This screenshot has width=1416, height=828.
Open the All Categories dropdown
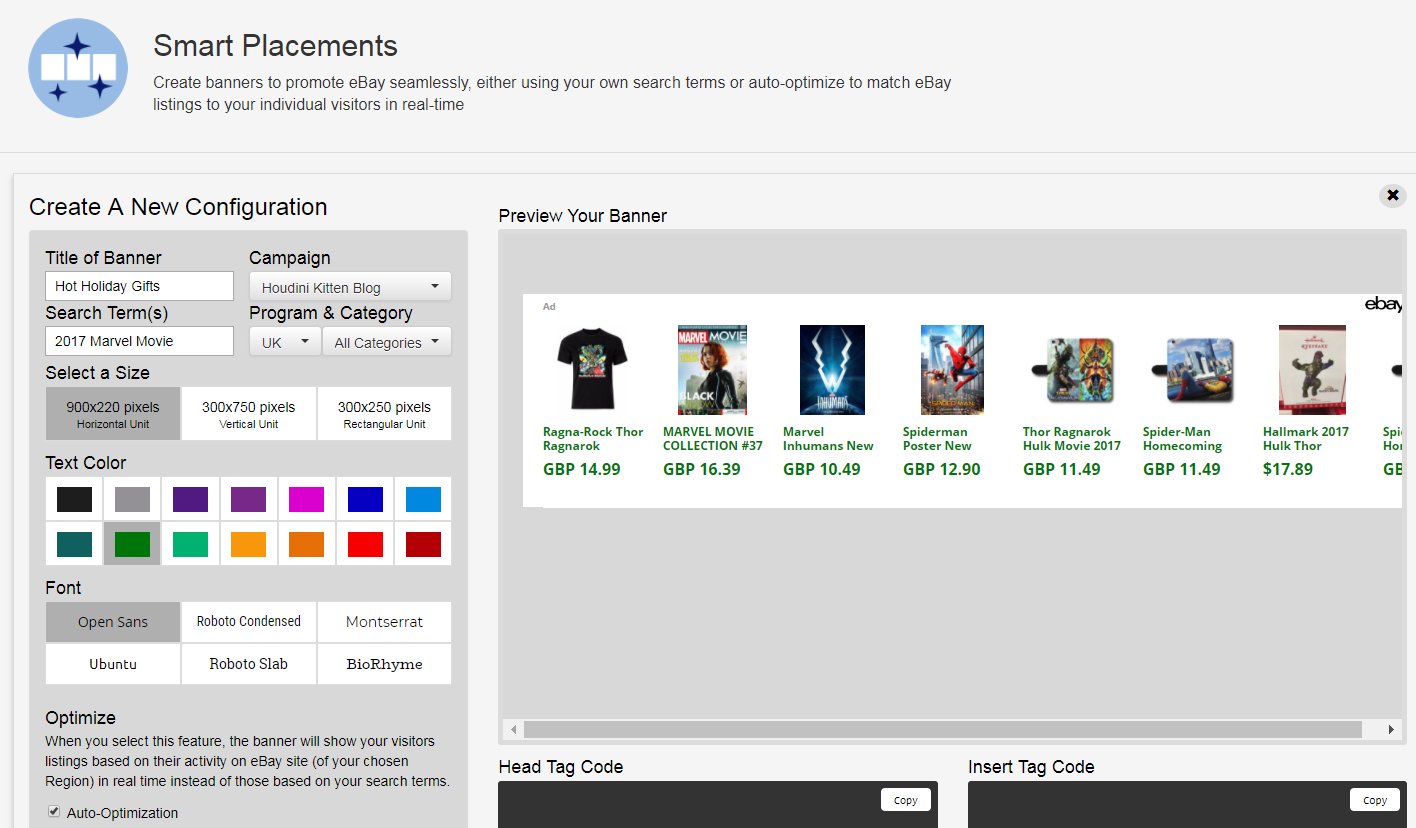click(x=387, y=342)
